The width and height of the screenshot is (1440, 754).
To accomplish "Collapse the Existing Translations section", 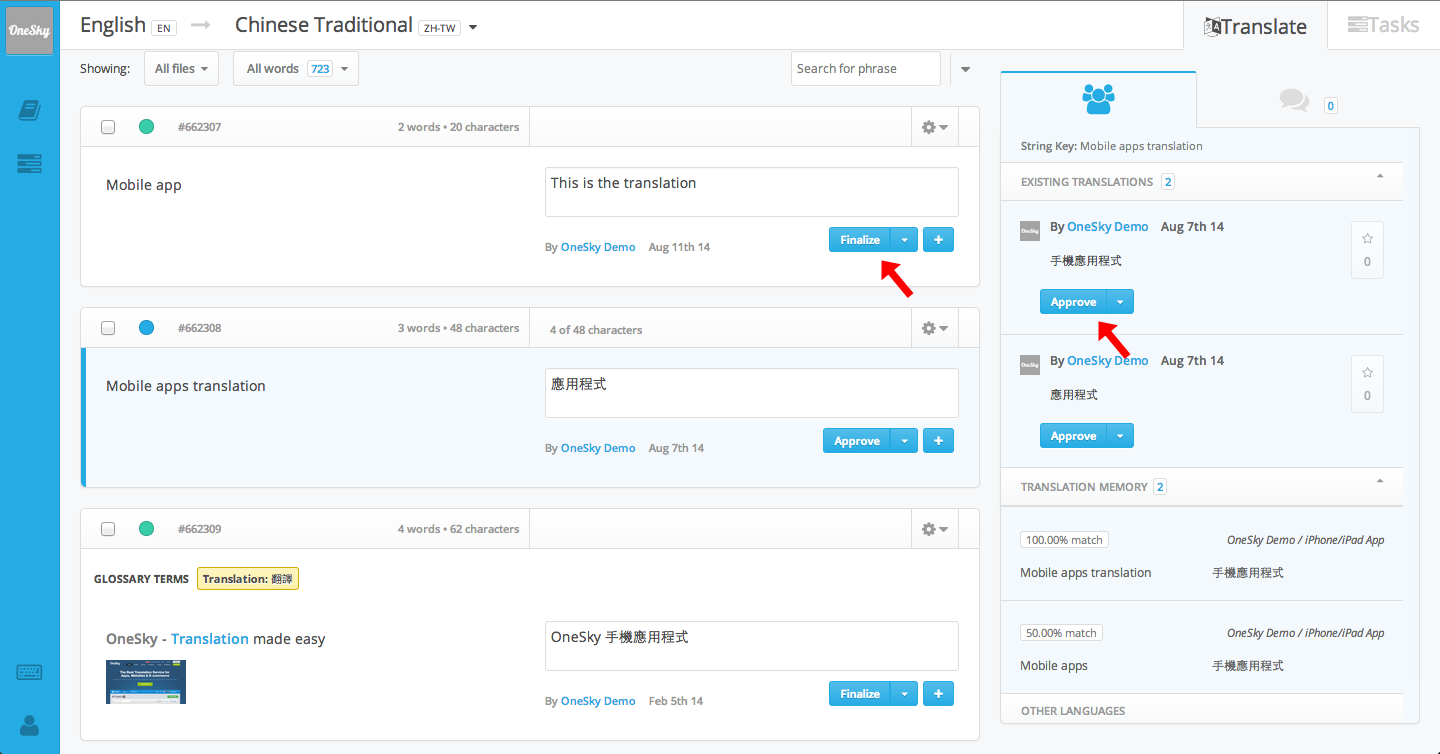I will point(1380,177).
